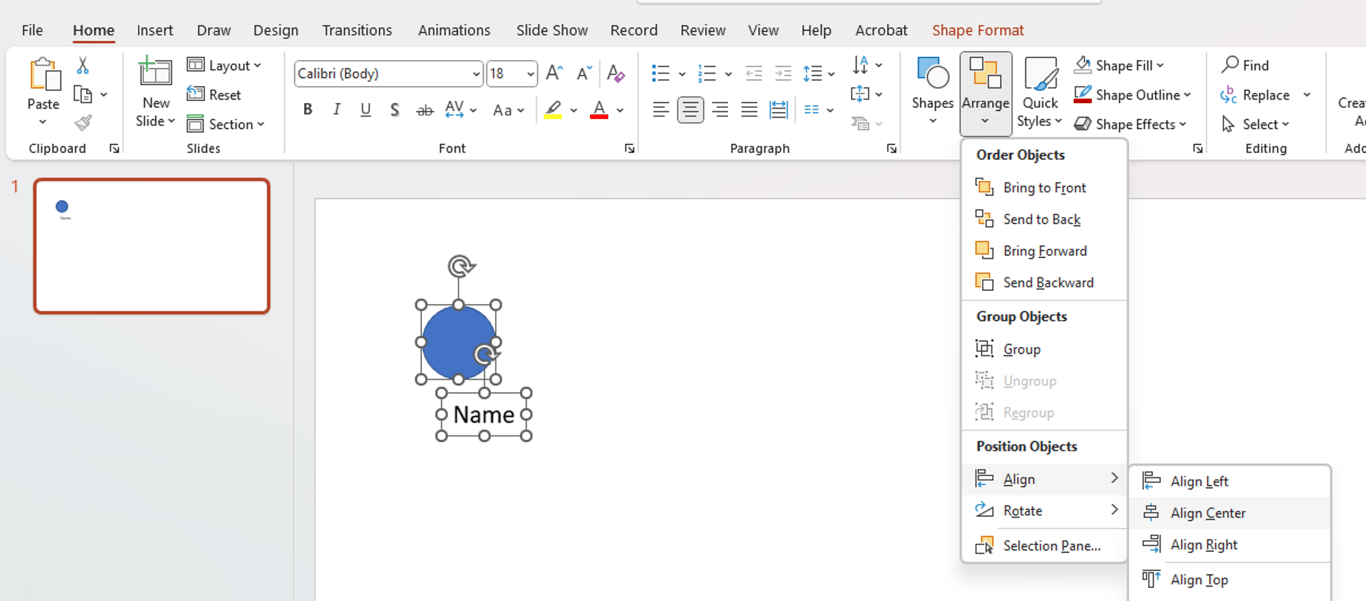Open the Insert ribbon tab
The width and height of the screenshot is (1366, 601).
click(x=155, y=30)
